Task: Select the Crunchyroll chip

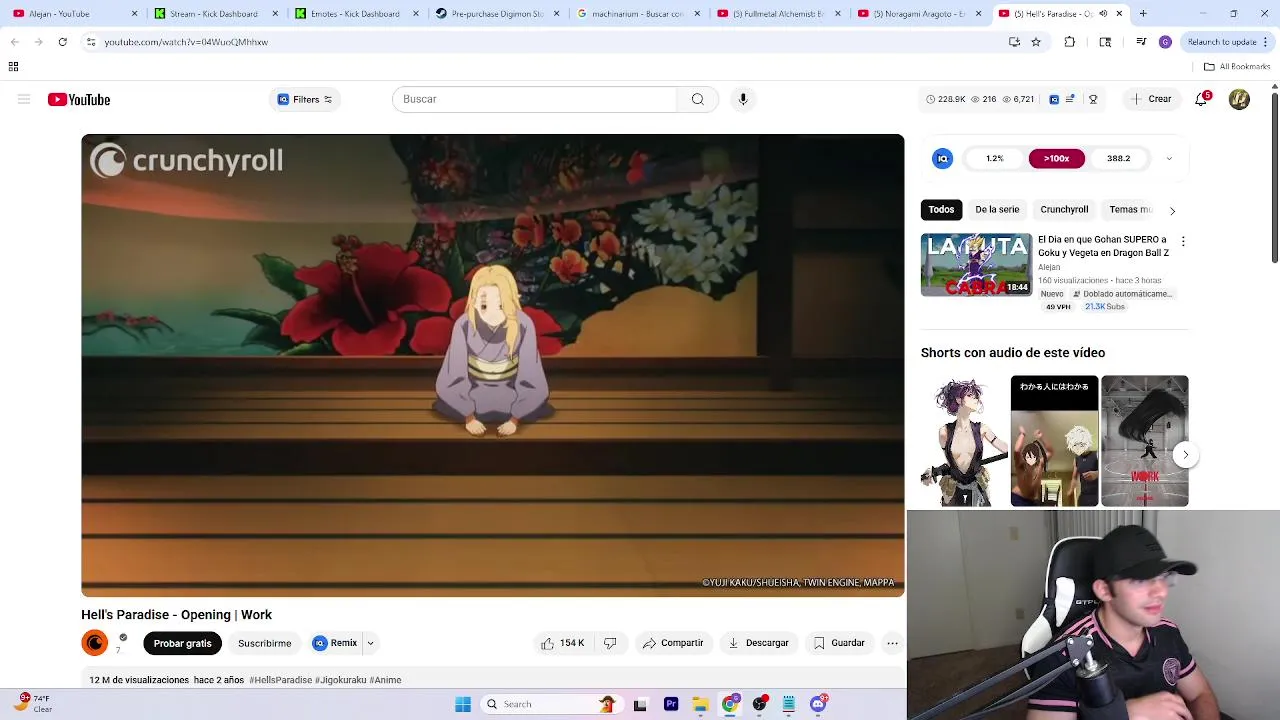Action: [x=1064, y=210]
